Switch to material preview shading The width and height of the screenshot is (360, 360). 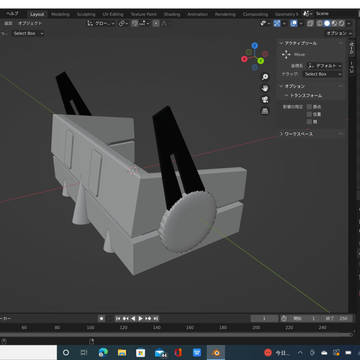[x=335, y=23]
